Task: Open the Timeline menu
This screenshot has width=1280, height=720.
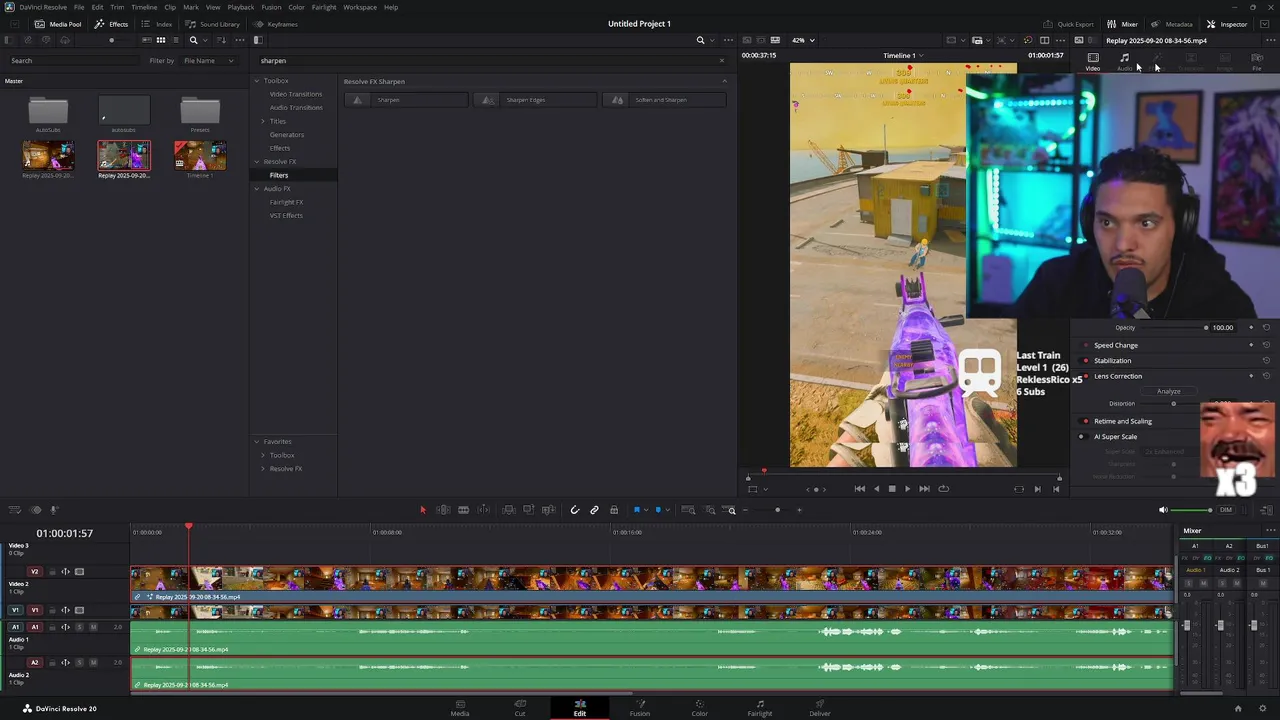Action: 144,7
